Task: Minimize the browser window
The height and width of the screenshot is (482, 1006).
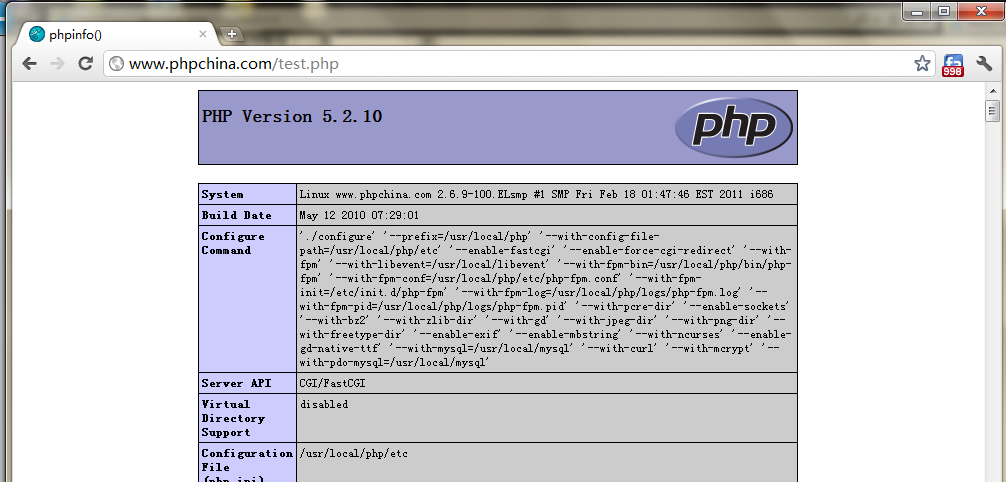Action: (x=918, y=12)
